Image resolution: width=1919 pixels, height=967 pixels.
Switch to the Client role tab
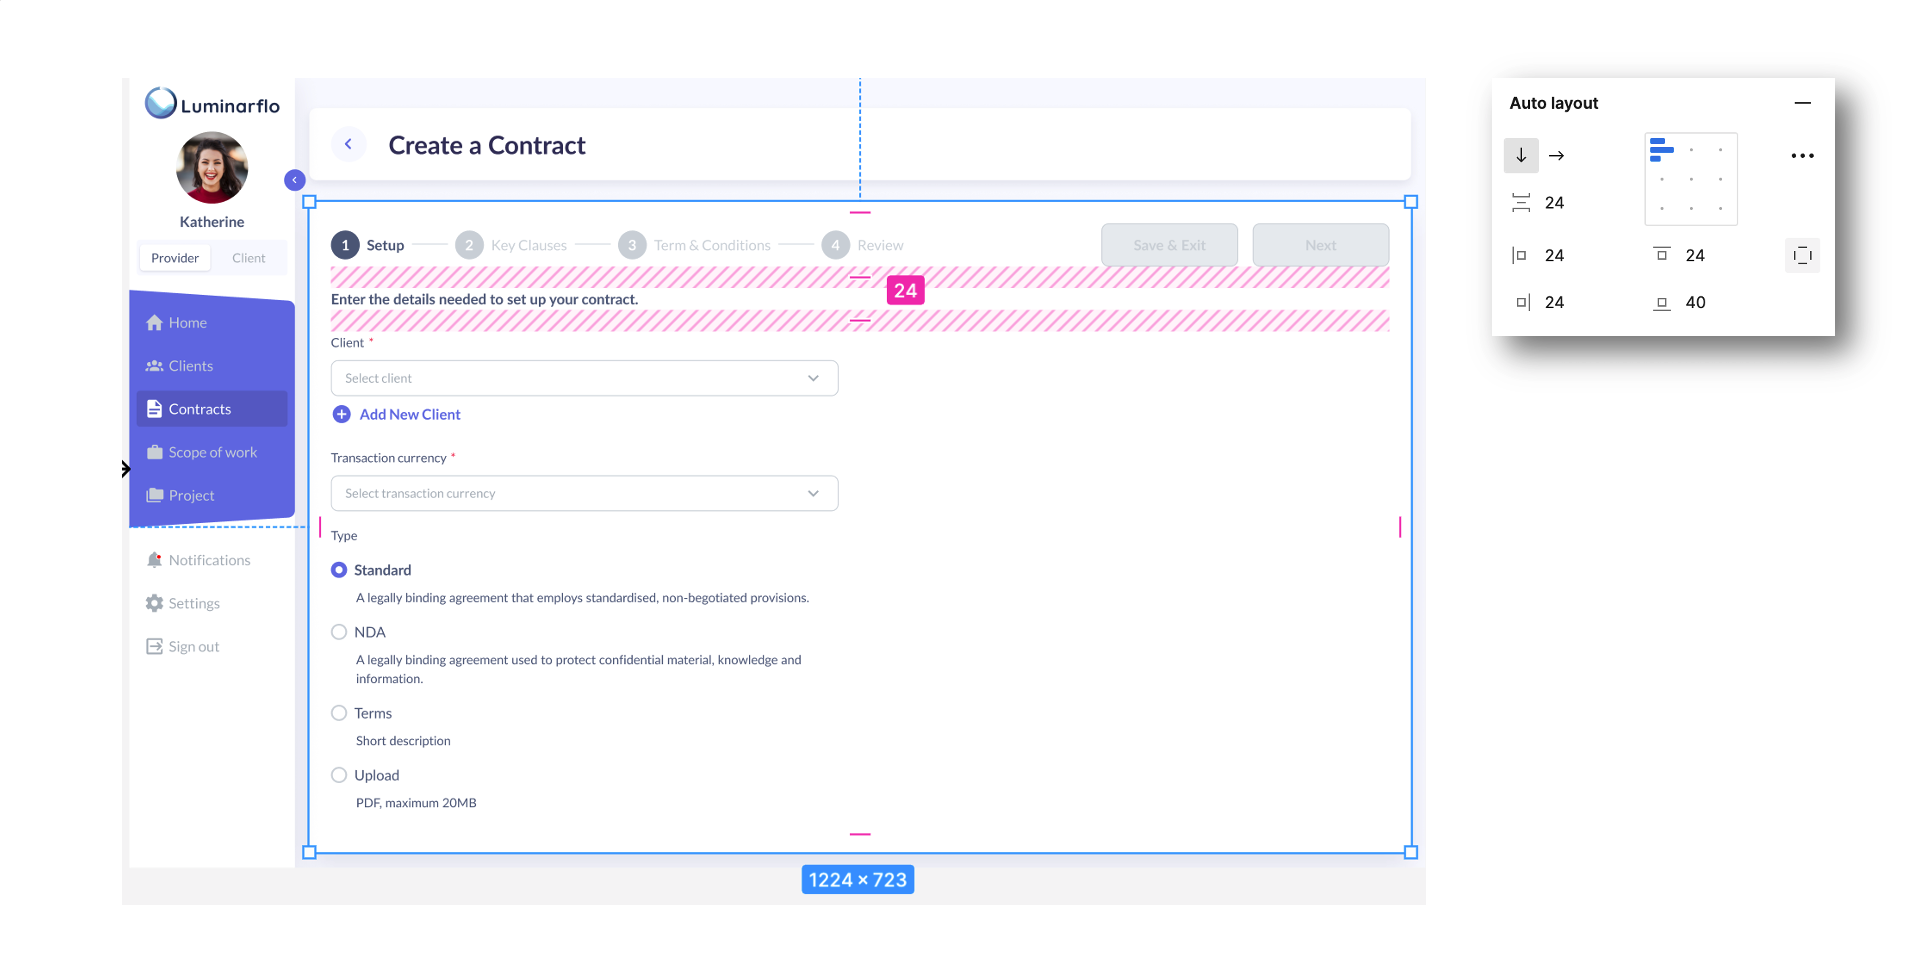pyautogui.click(x=248, y=258)
